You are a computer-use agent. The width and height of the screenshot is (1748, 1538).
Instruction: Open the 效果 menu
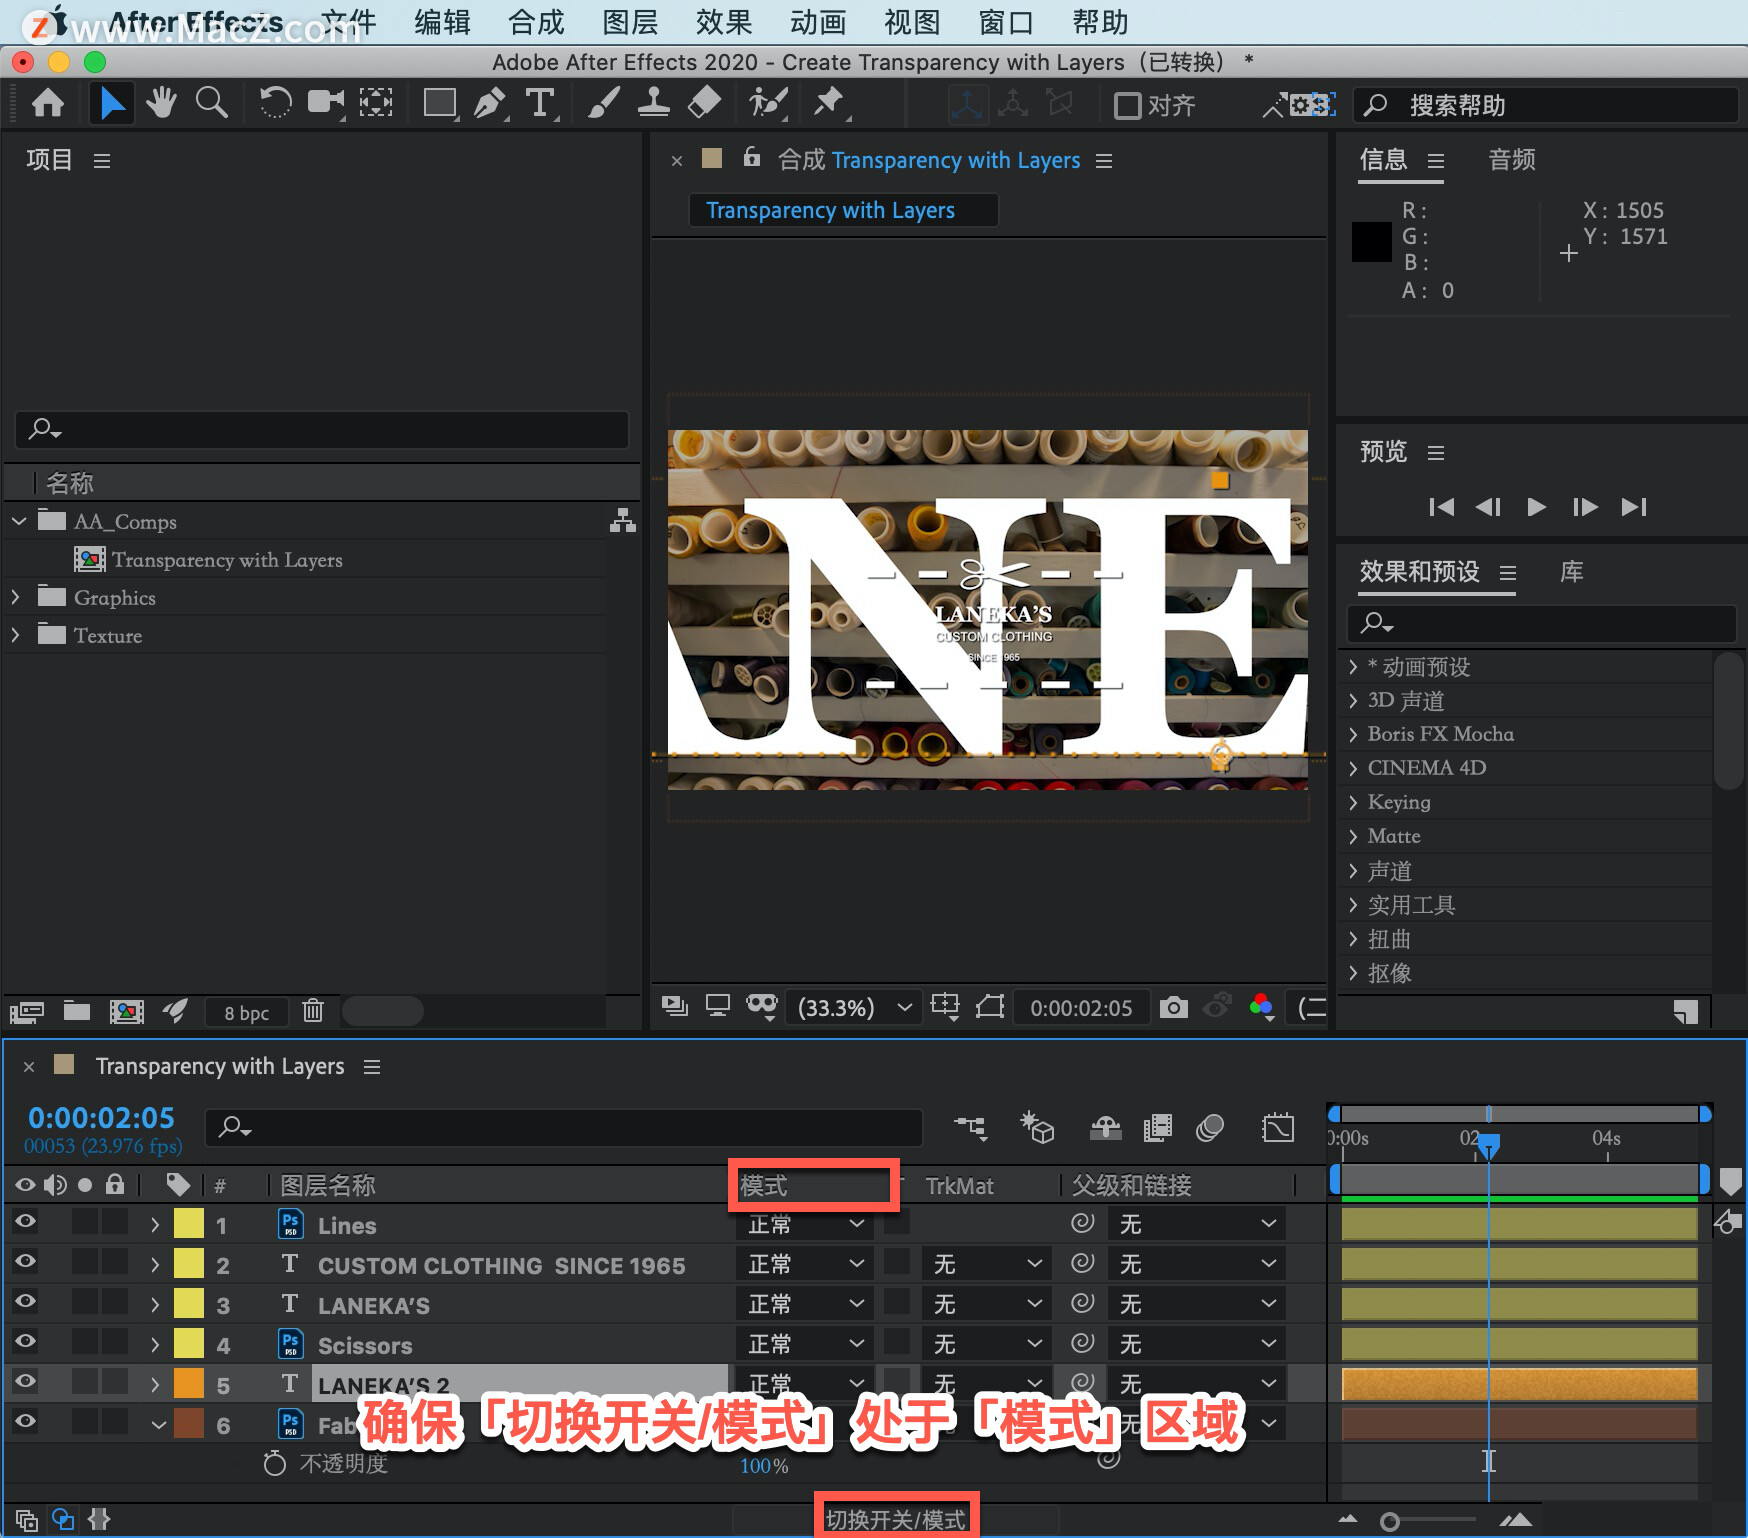point(724,22)
